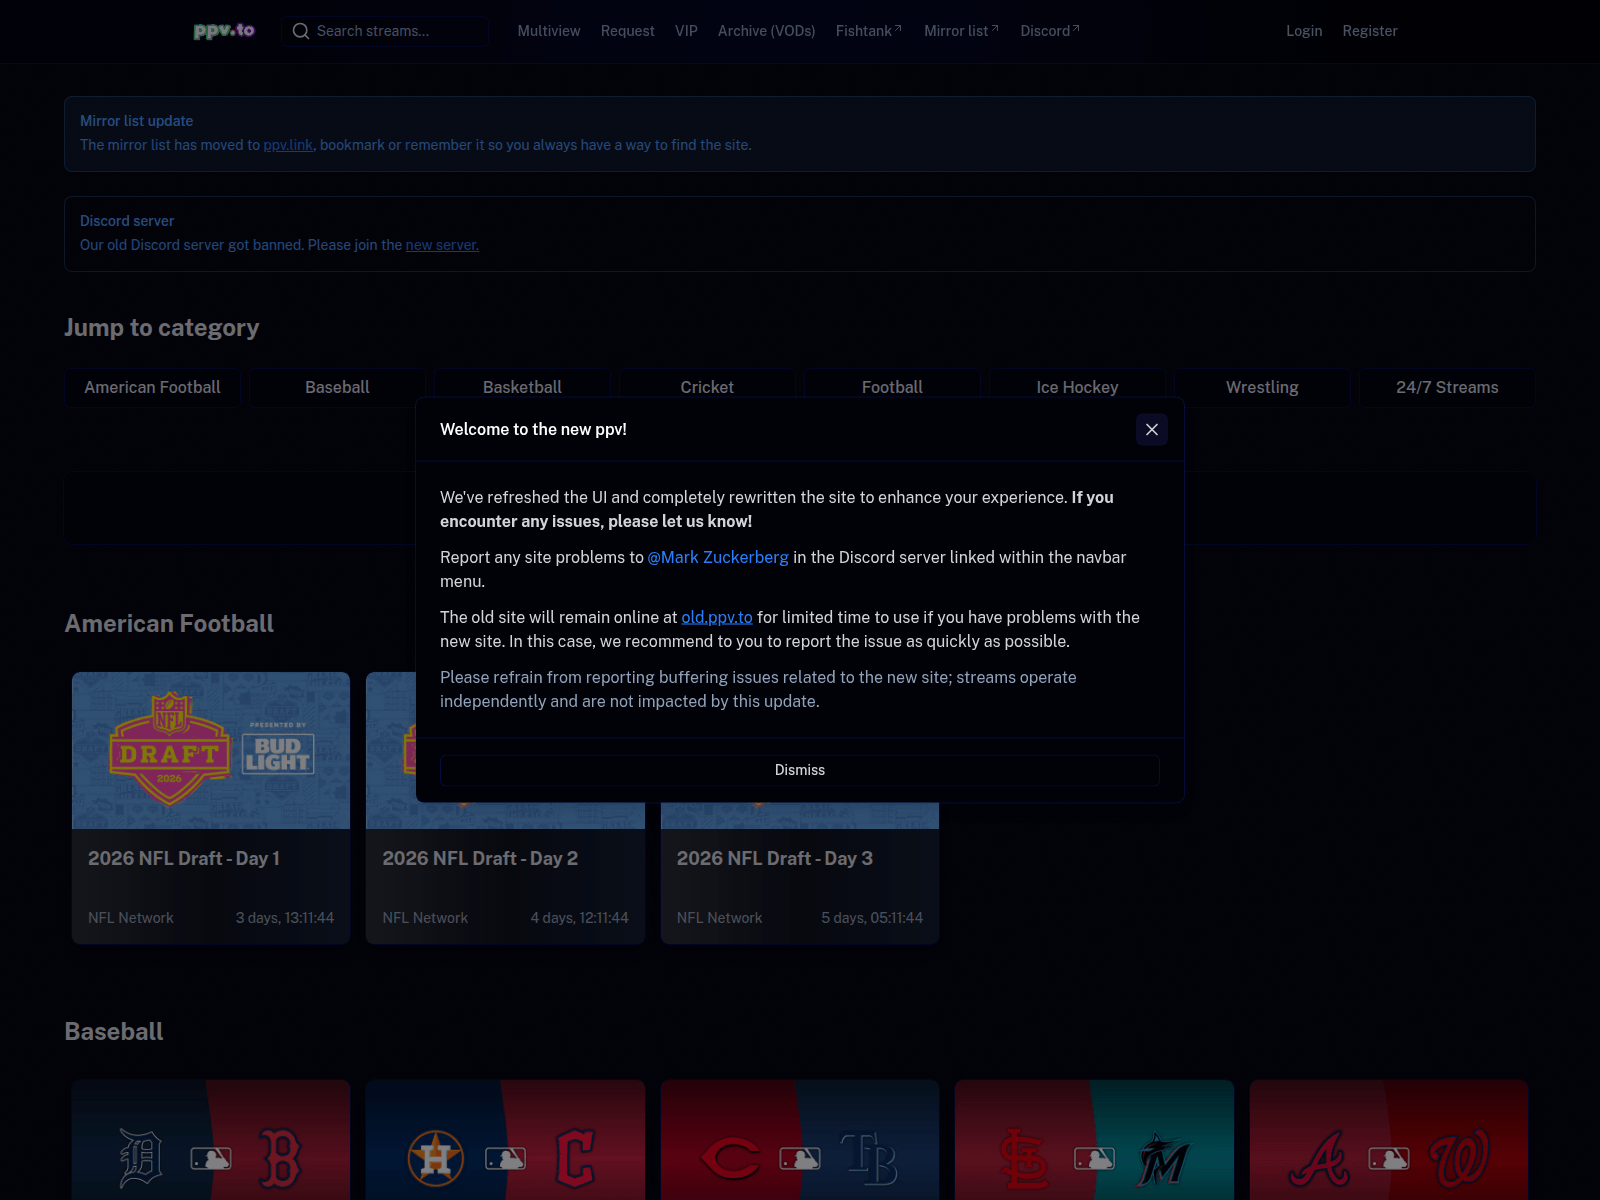Dismiss the welcome message
The image size is (1600, 1200).
800,770
